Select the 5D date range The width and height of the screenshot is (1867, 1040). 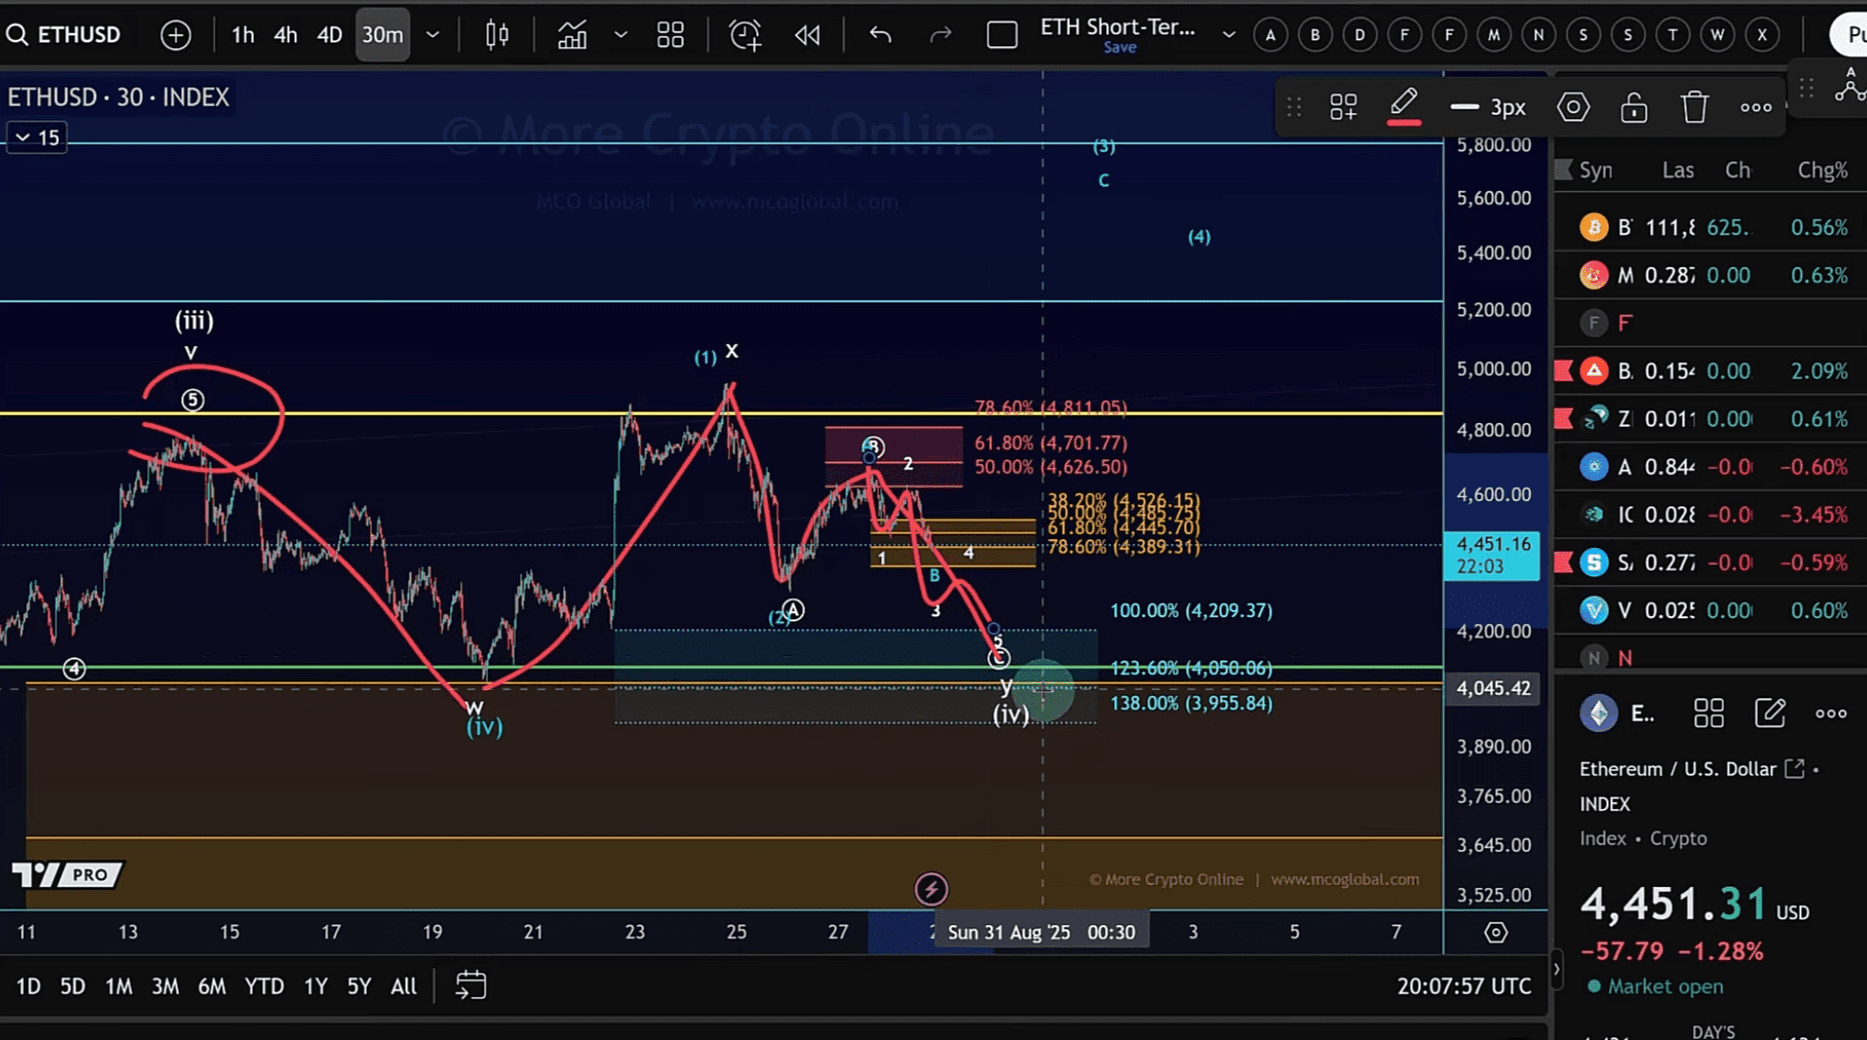tap(72, 986)
